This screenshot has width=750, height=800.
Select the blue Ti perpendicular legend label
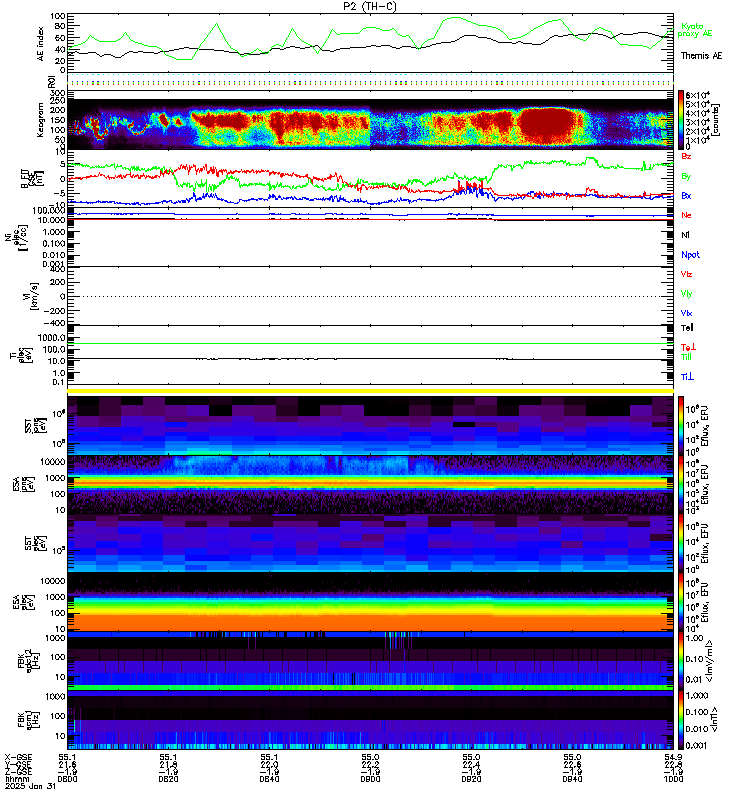[x=687, y=377]
